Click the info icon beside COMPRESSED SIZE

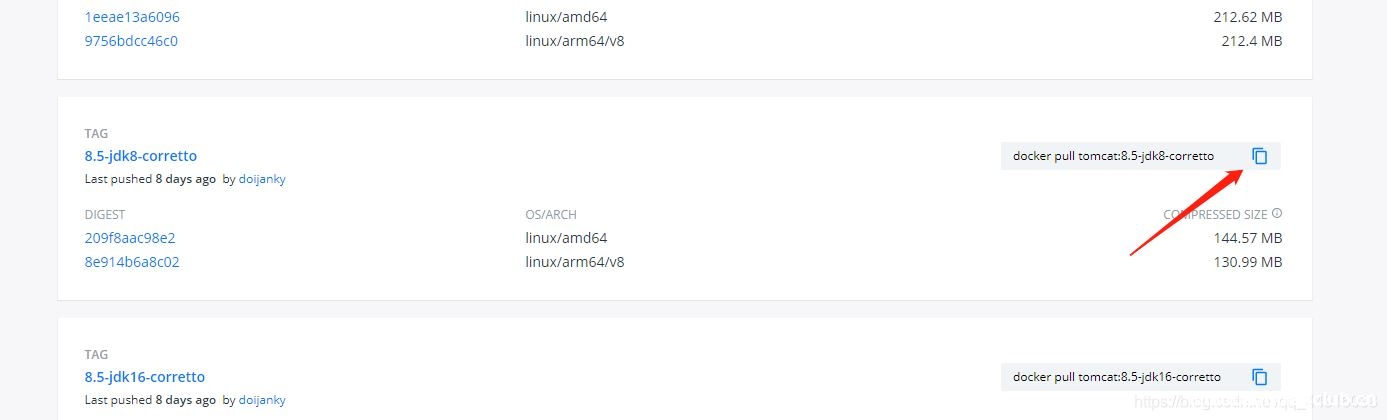click(x=1277, y=214)
